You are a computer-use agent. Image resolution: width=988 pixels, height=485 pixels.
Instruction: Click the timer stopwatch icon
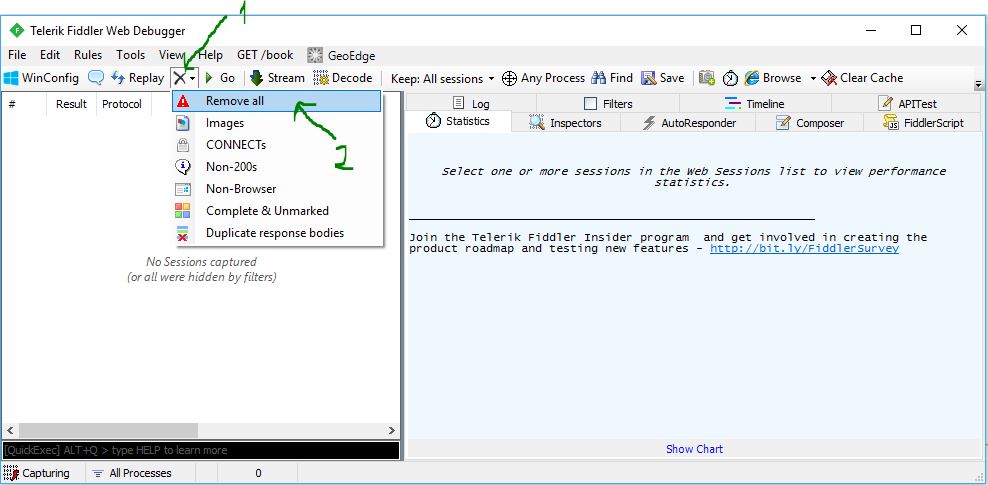pos(730,78)
